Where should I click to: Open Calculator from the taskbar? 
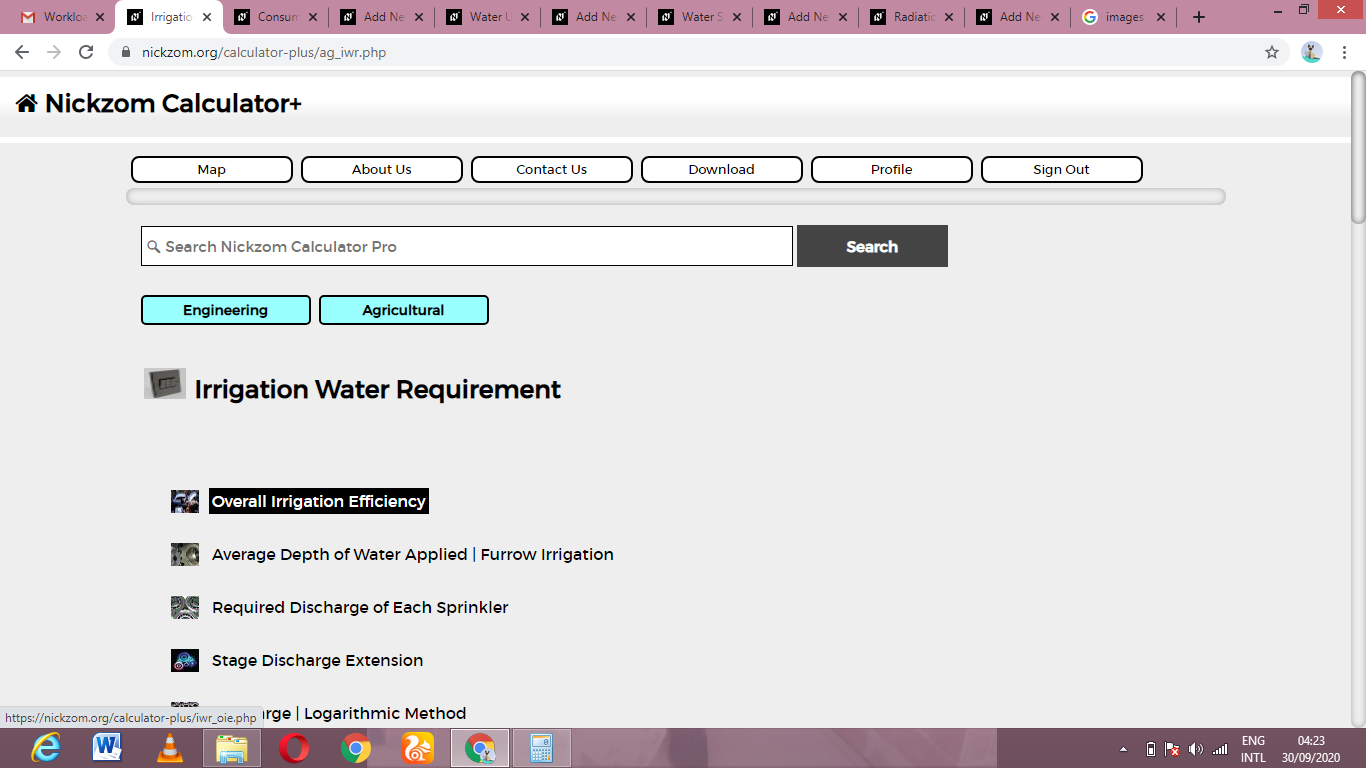(x=541, y=748)
